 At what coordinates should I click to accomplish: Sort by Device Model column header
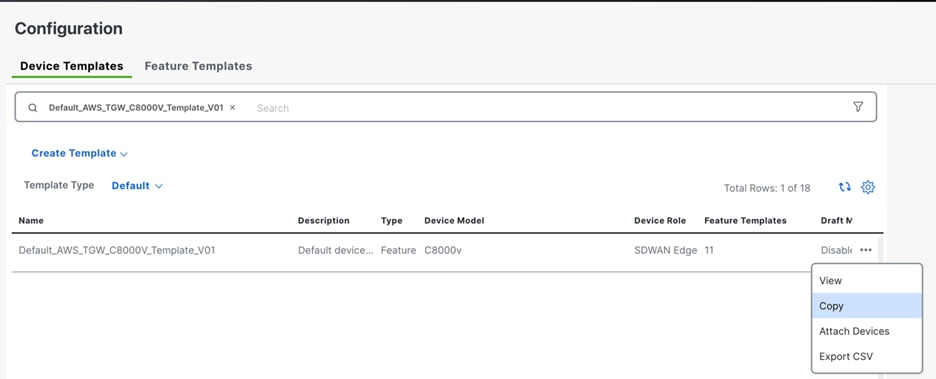click(454, 221)
